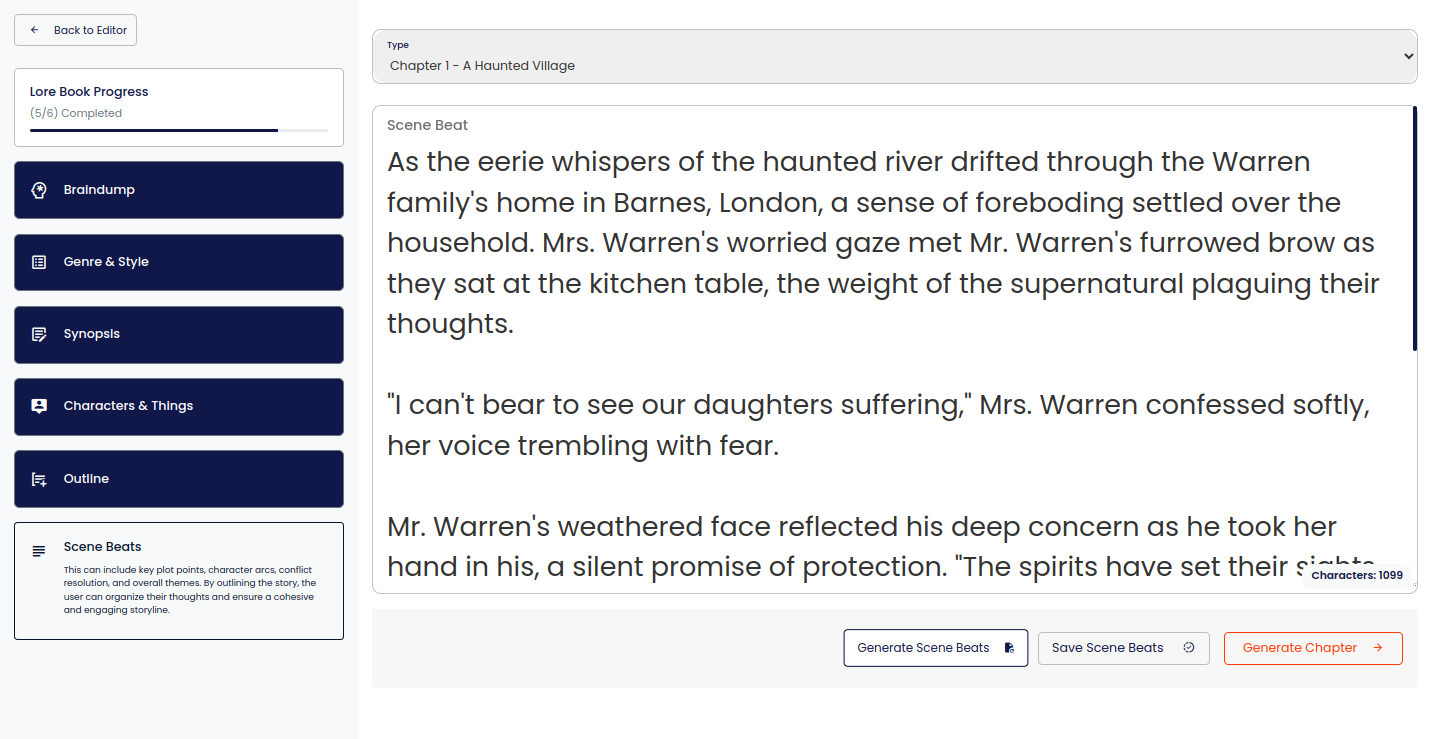Click the Outline list-plus icon

point(39,479)
